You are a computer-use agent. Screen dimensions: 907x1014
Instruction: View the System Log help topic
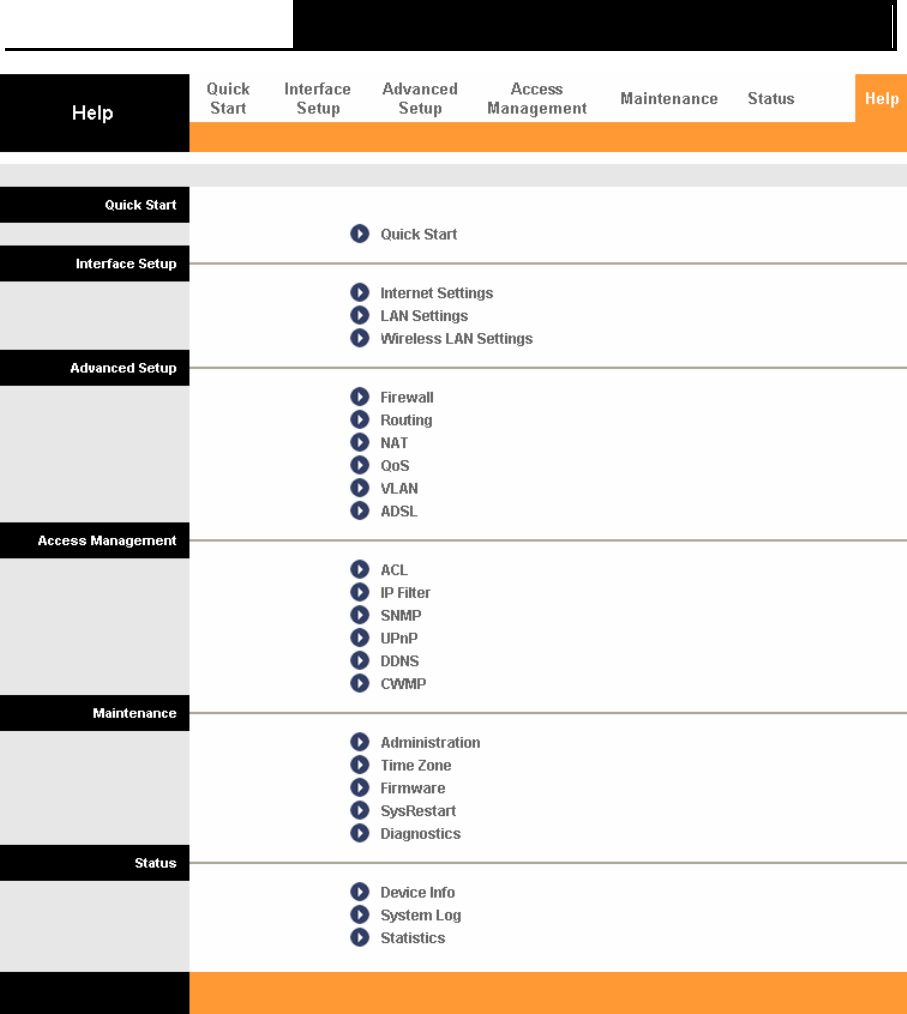click(420, 915)
